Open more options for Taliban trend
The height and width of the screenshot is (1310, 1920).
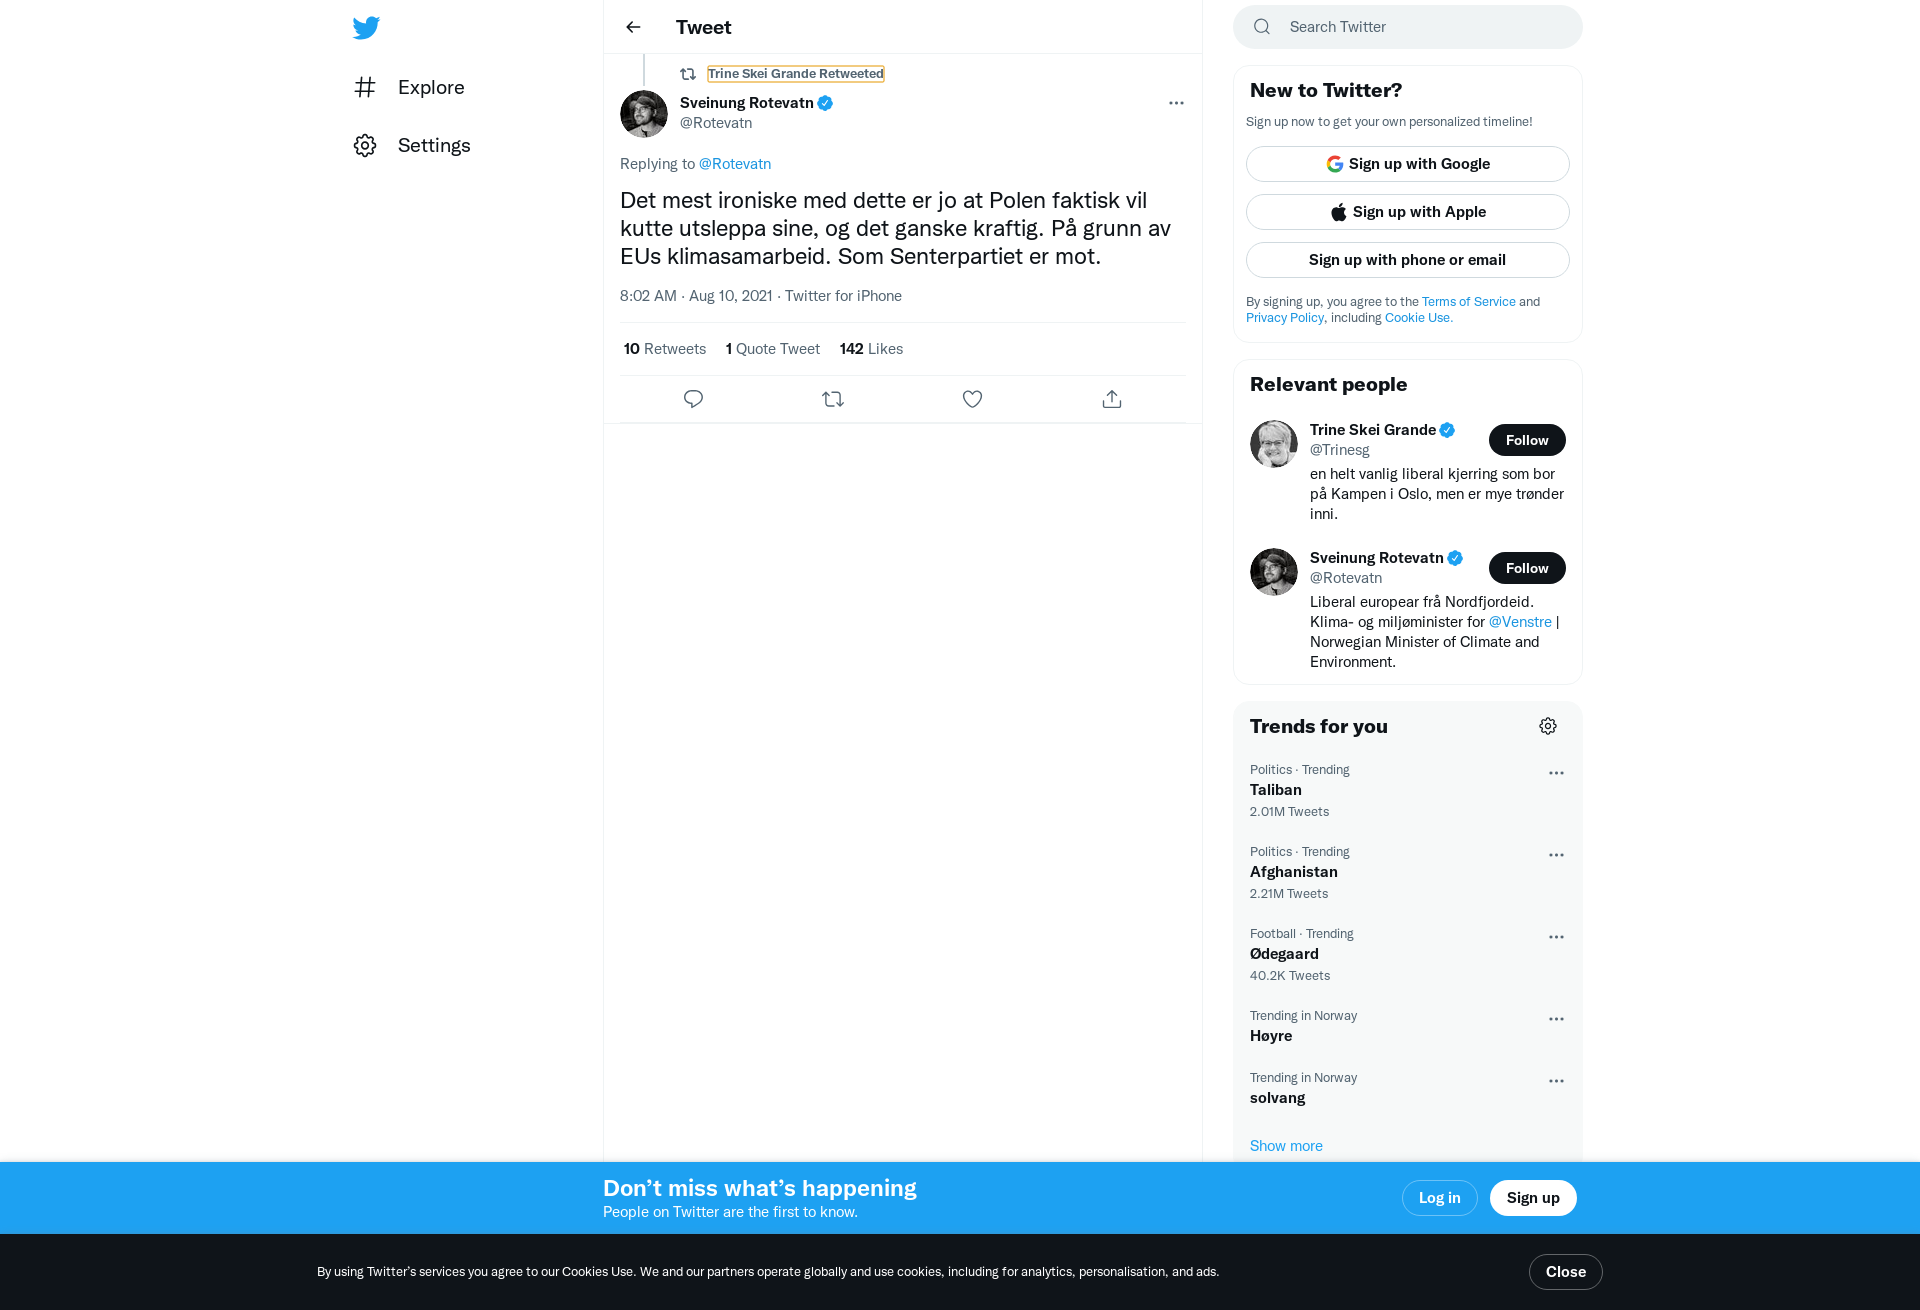(1556, 773)
